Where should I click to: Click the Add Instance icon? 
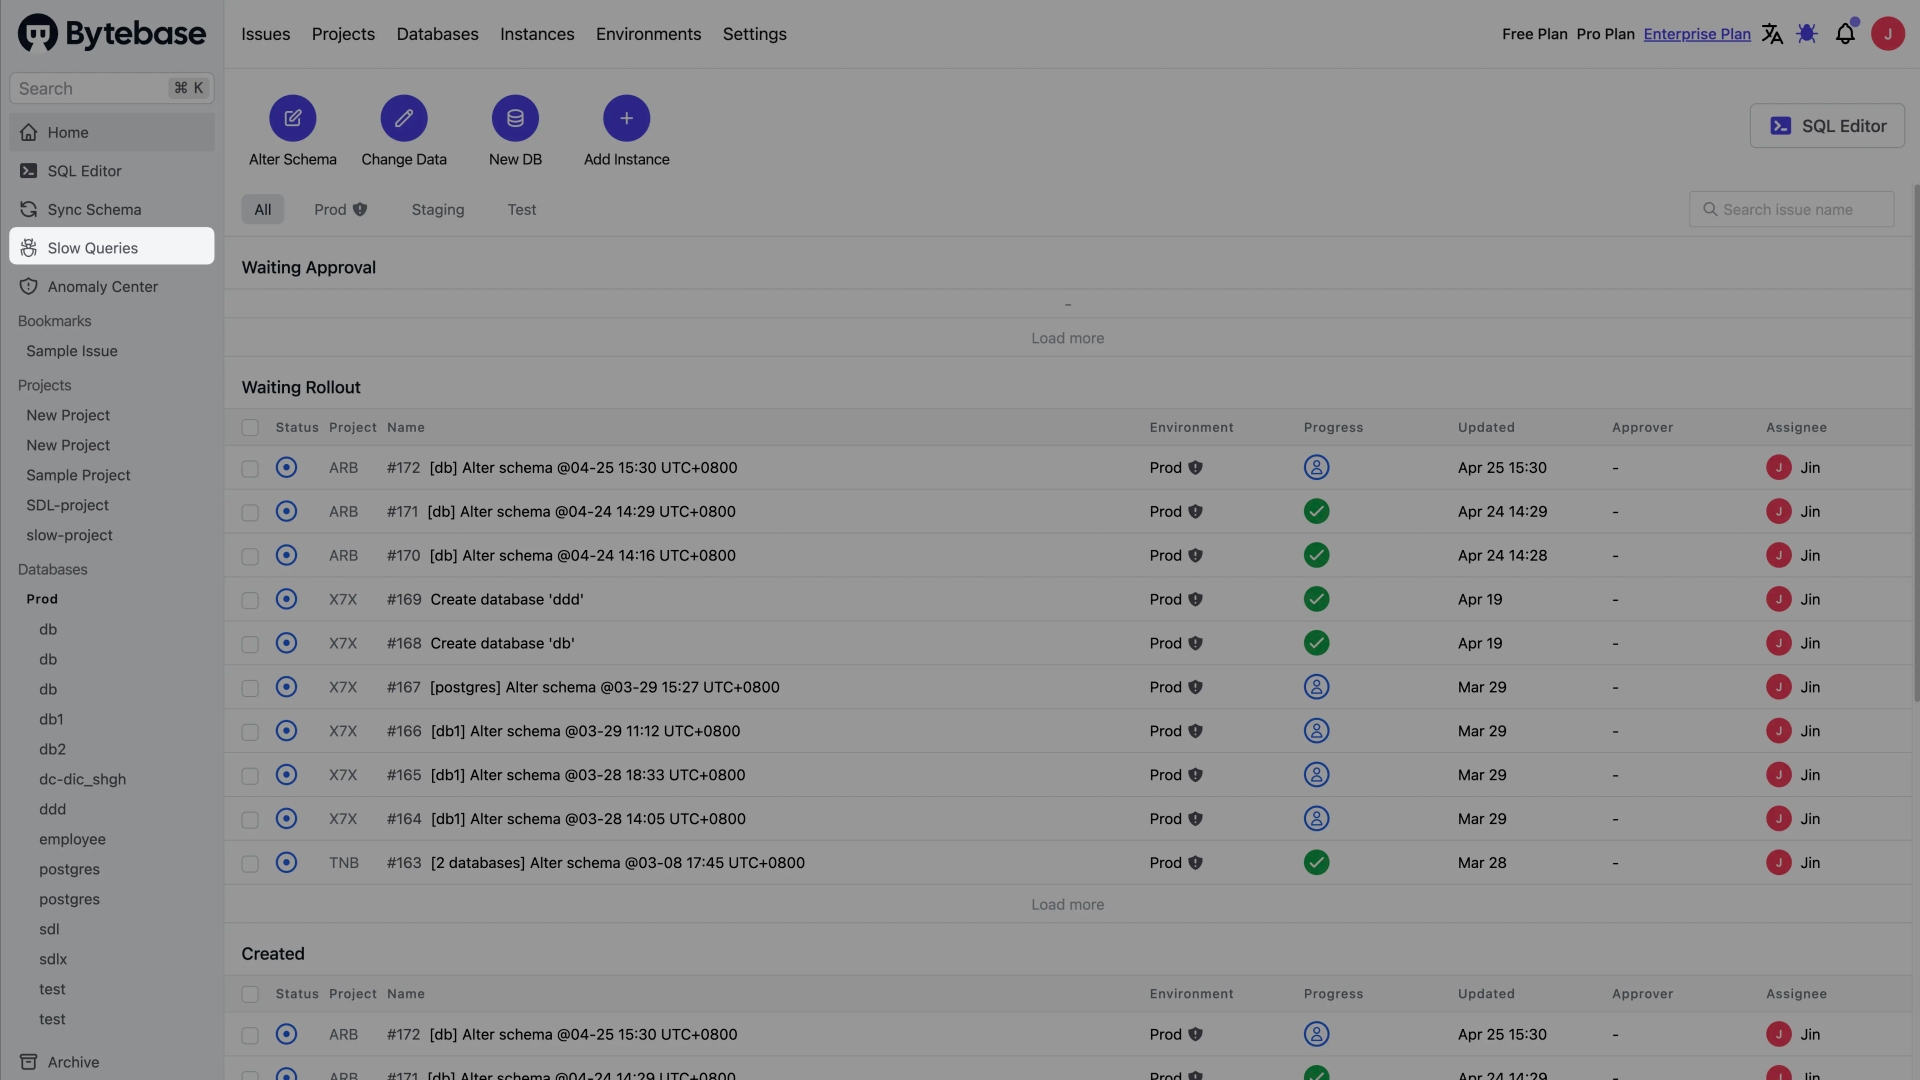point(626,117)
